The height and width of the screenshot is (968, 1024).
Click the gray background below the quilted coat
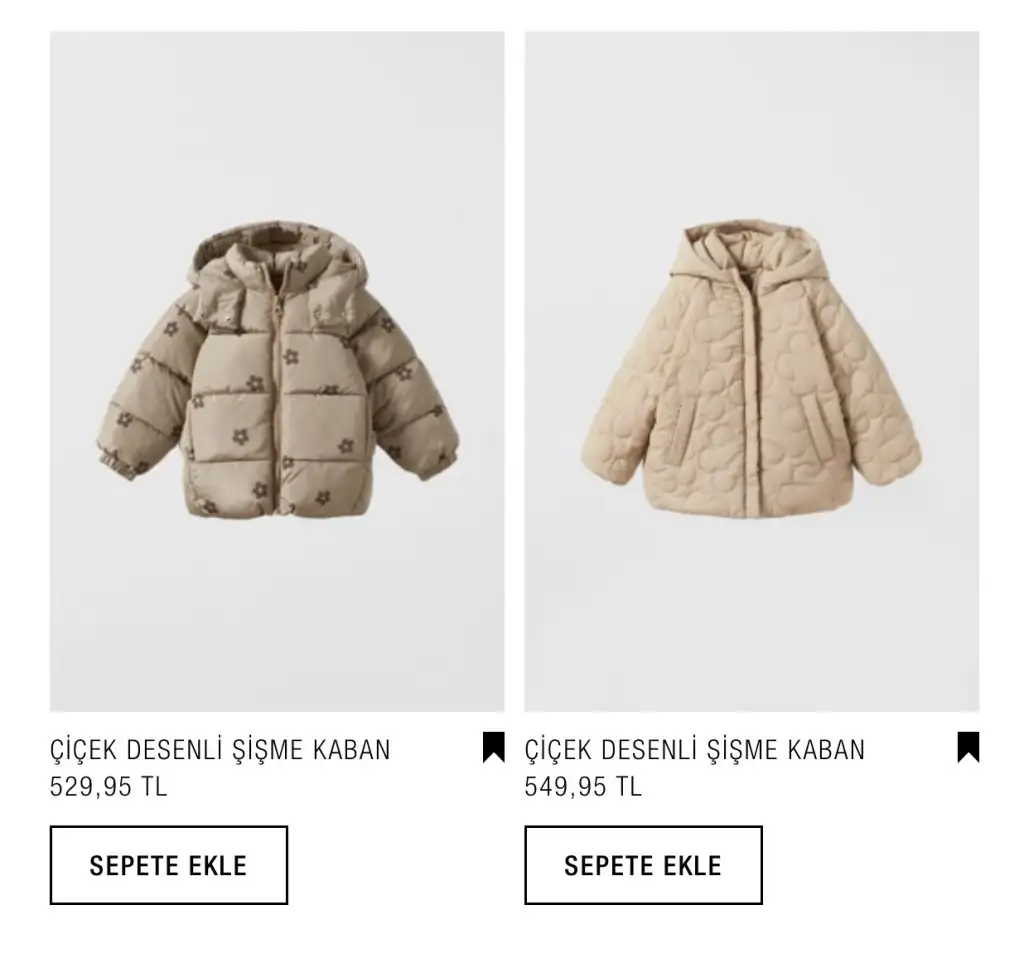click(x=752, y=614)
